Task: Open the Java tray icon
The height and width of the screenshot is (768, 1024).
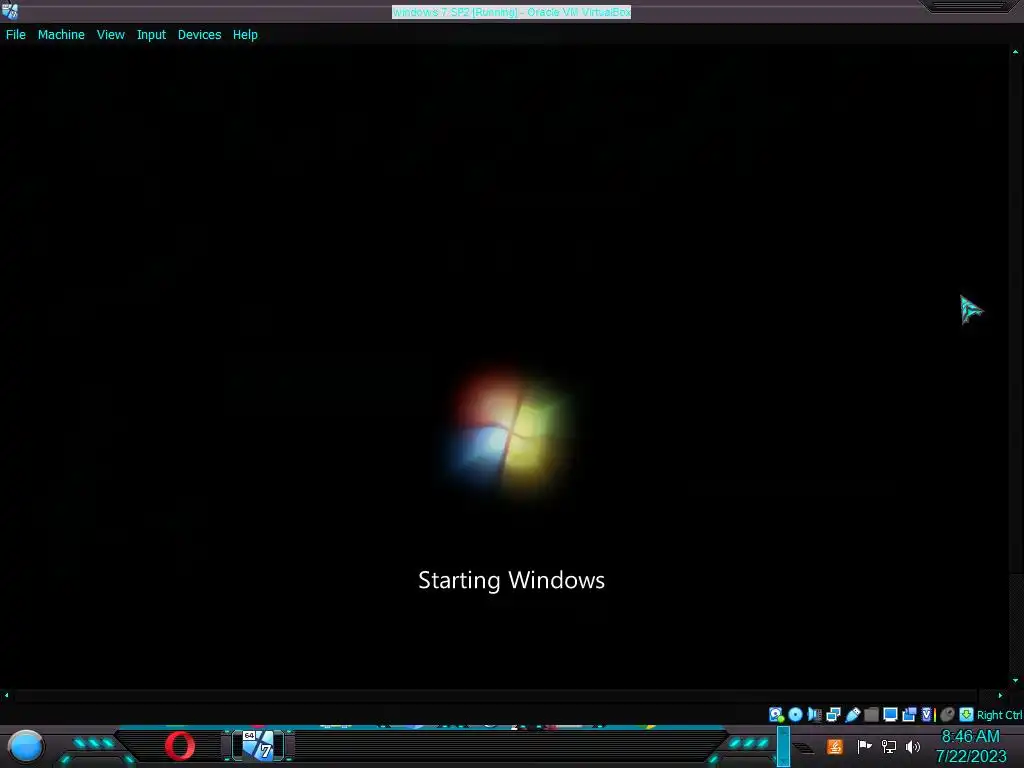Action: click(x=835, y=746)
